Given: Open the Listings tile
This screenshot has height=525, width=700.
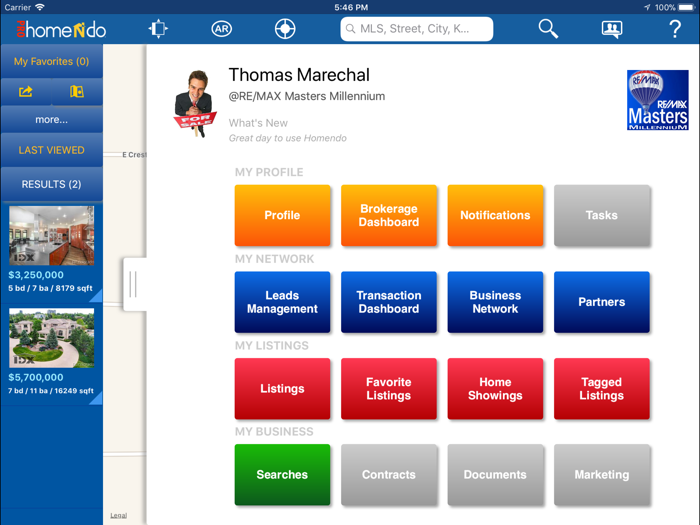Looking at the screenshot, I should click(283, 388).
